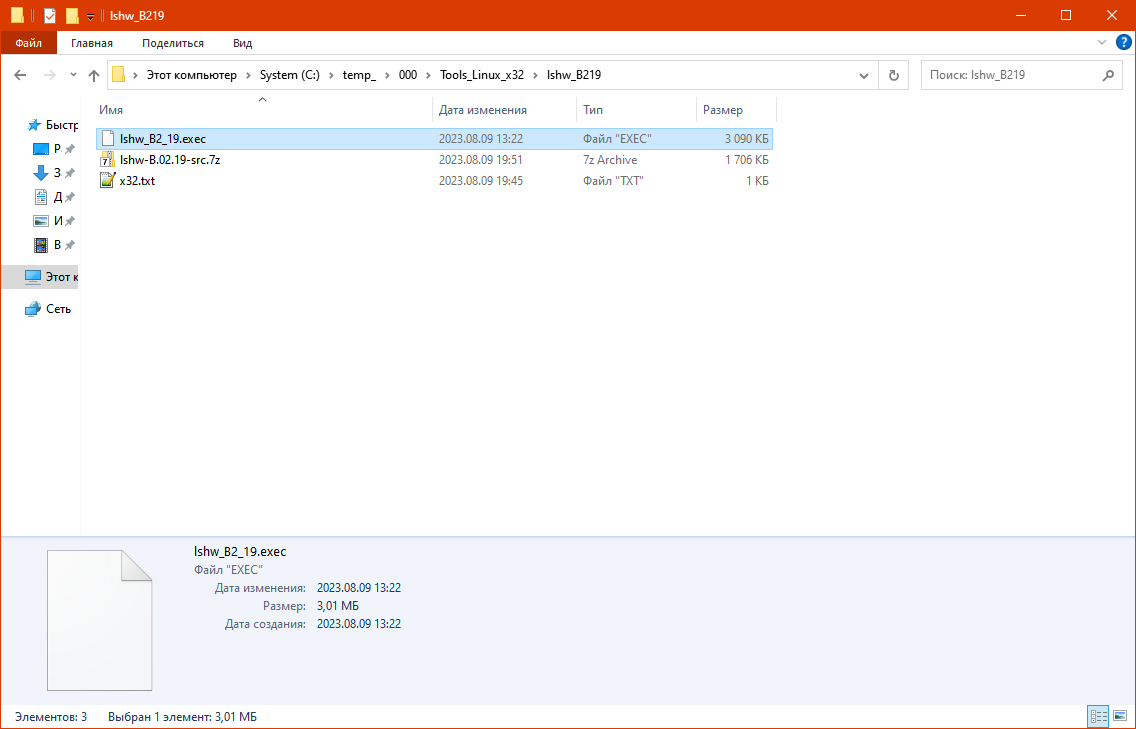The image size is (1136, 729).
Task: Click the 3,01 МБ size value in details pane
Action: [338, 606]
